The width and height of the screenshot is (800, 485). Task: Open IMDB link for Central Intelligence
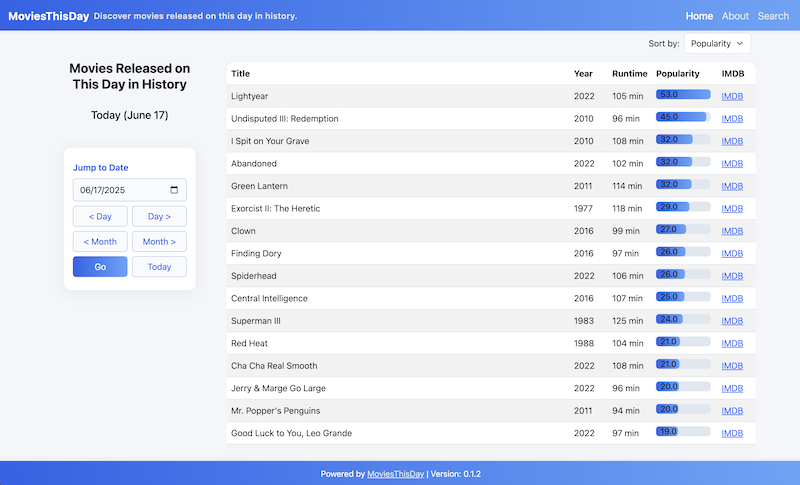pyautogui.click(x=732, y=298)
